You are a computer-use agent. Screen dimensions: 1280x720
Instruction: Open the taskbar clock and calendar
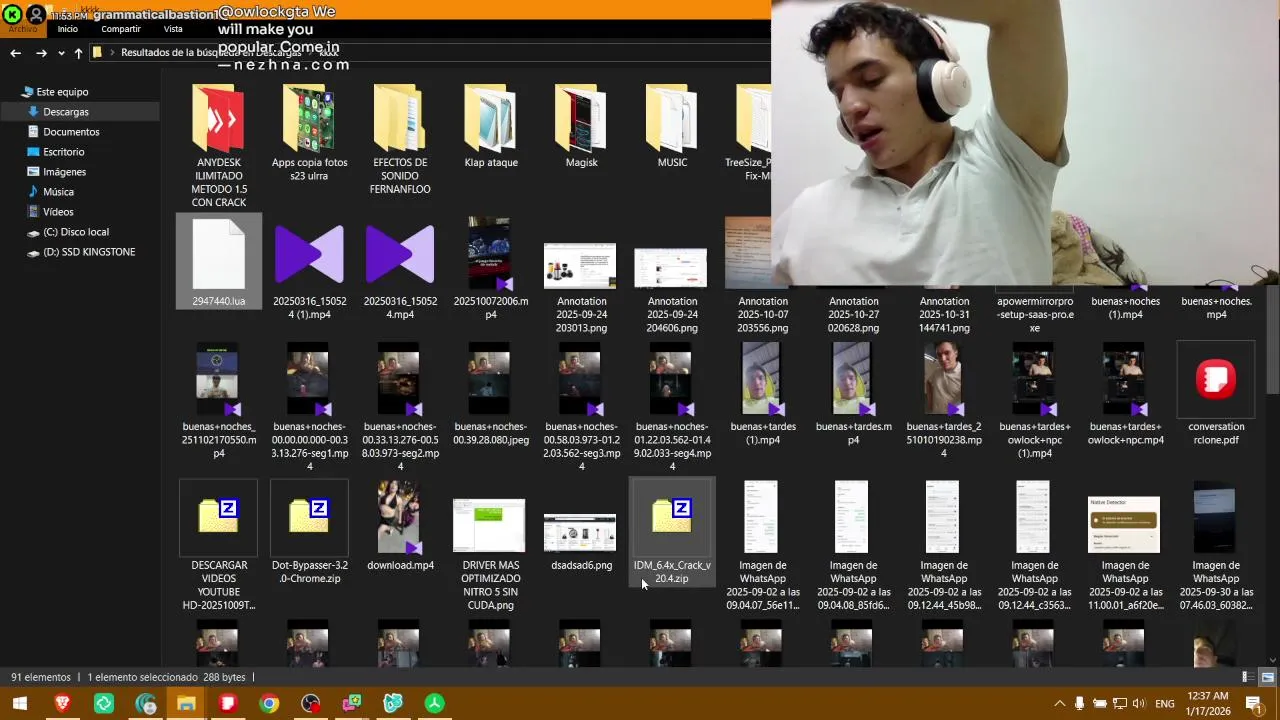click(x=1208, y=704)
